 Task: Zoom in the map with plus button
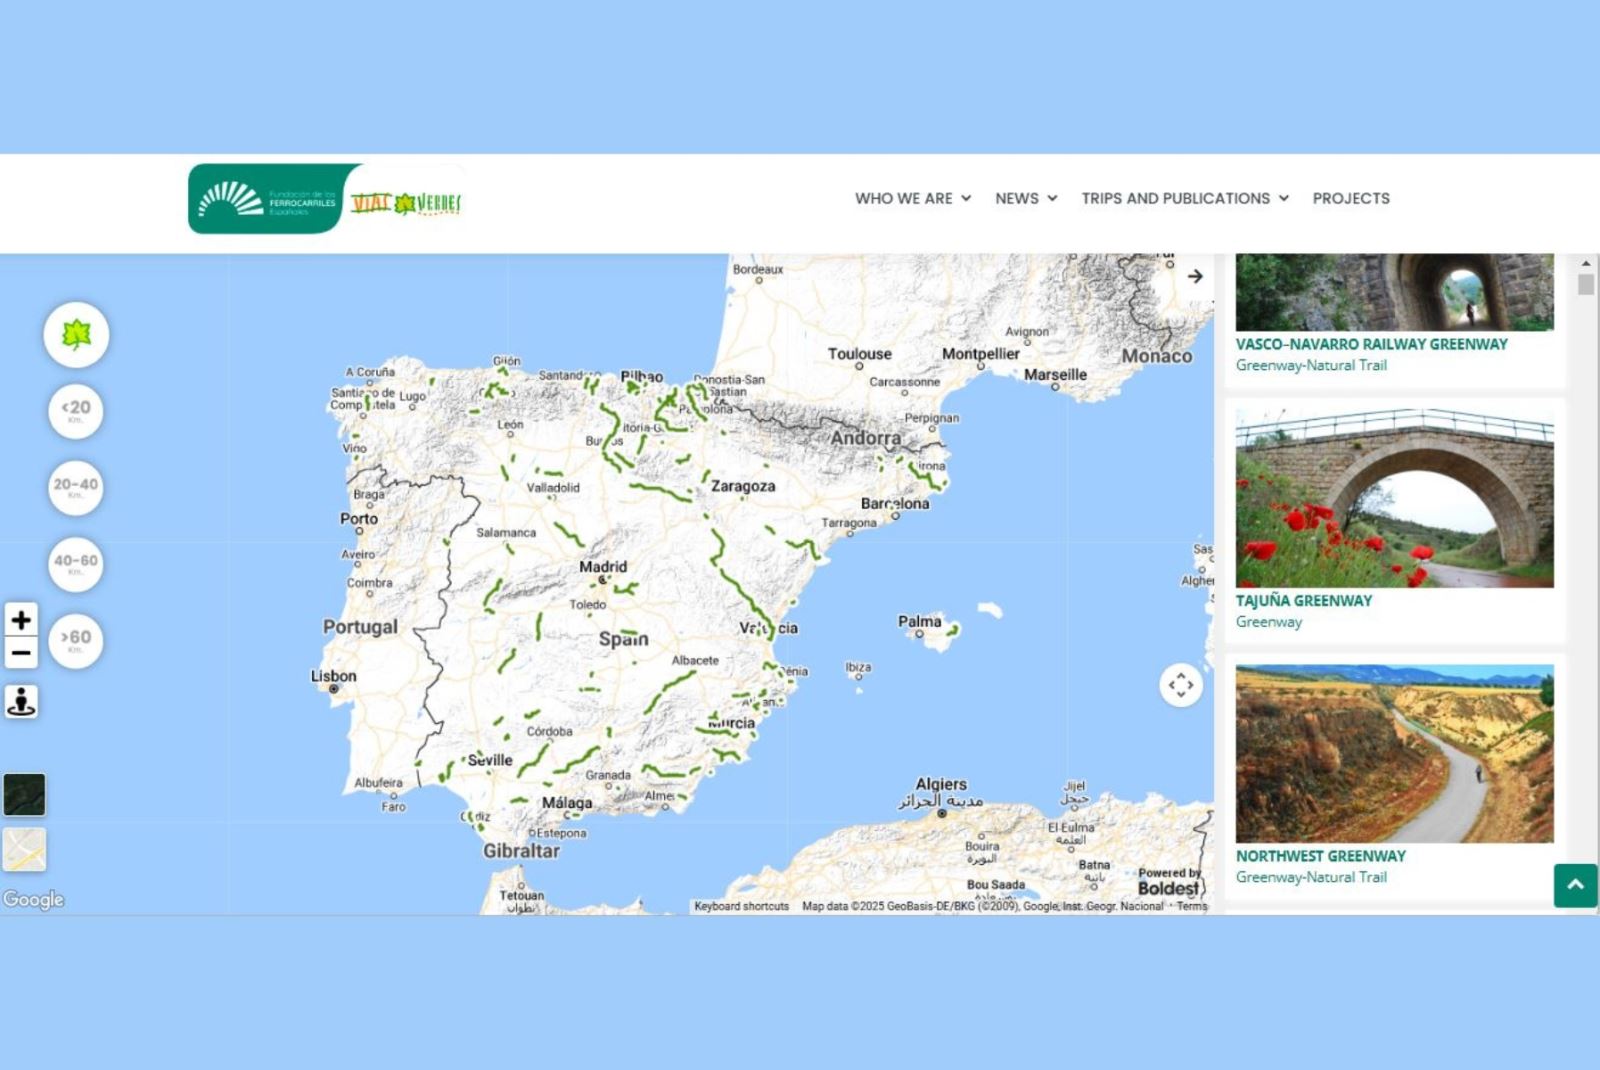click(x=21, y=620)
